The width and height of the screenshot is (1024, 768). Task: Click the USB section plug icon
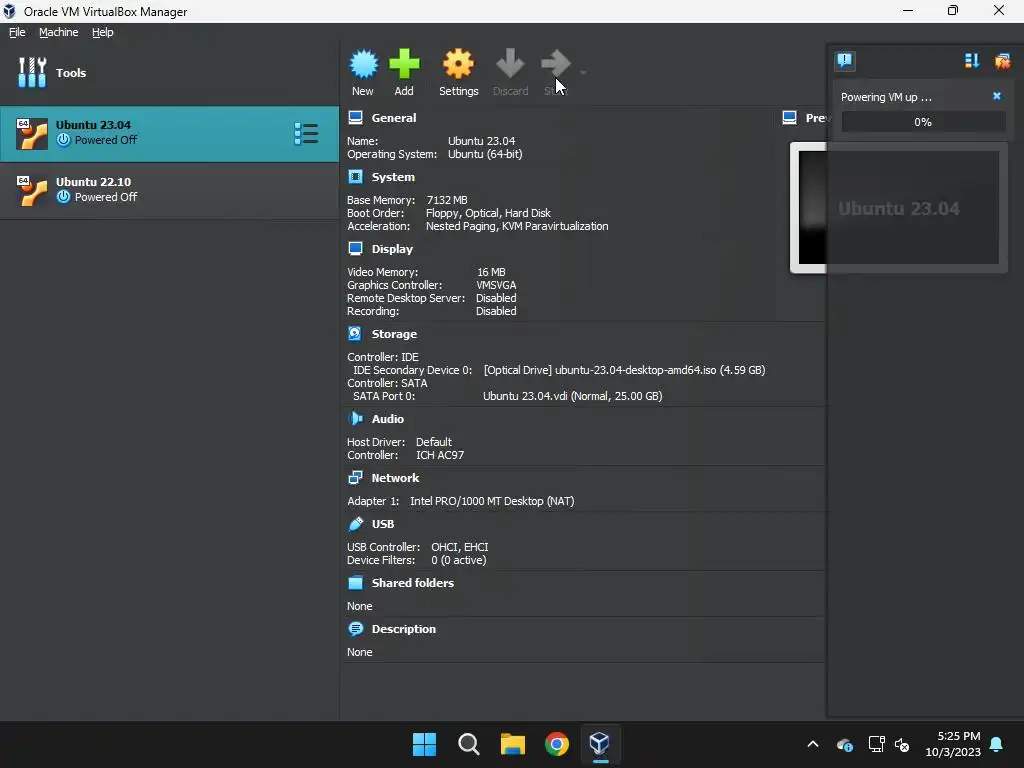coord(355,524)
